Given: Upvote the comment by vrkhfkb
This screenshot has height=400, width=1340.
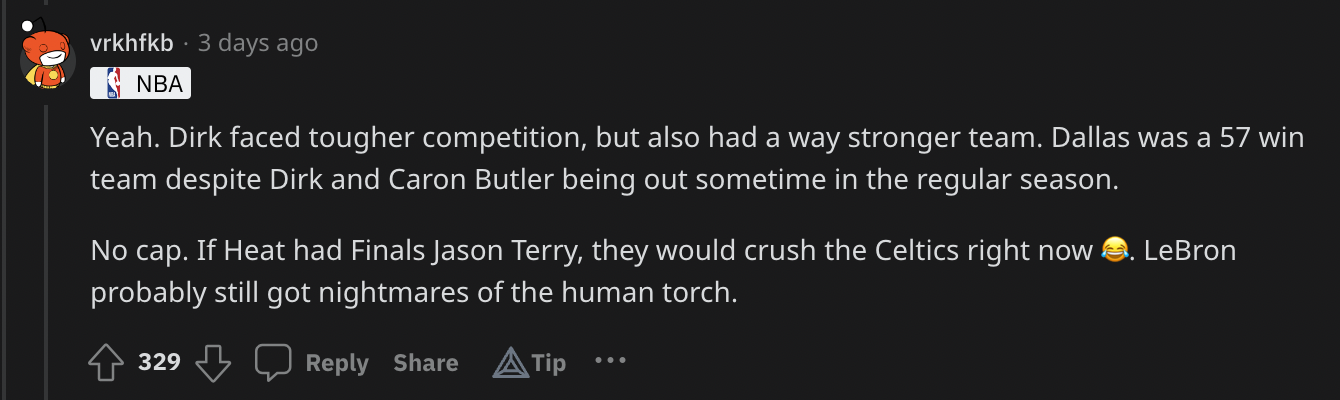Looking at the screenshot, I should coord(106,363).
